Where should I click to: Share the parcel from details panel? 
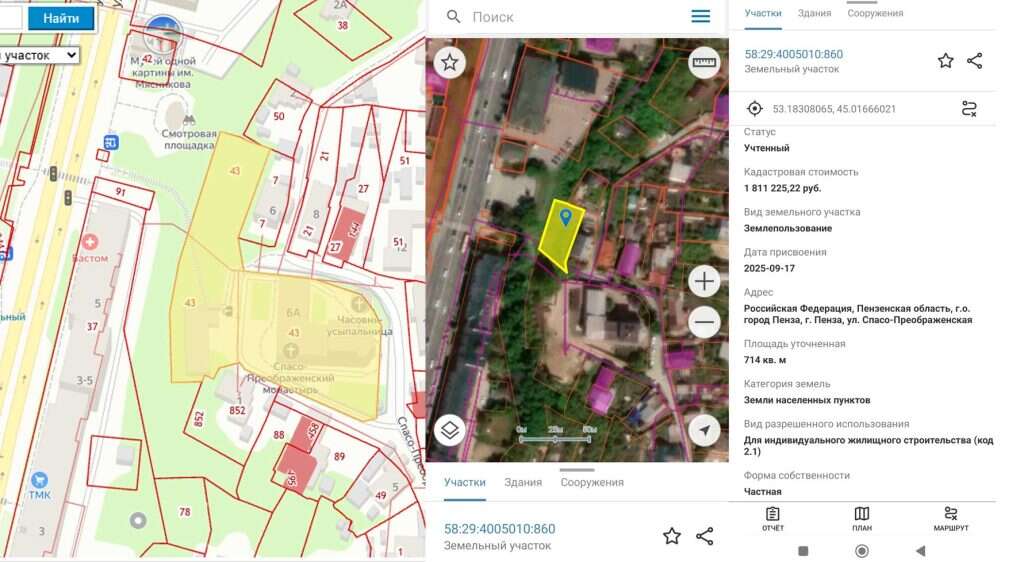coord(974,61)
